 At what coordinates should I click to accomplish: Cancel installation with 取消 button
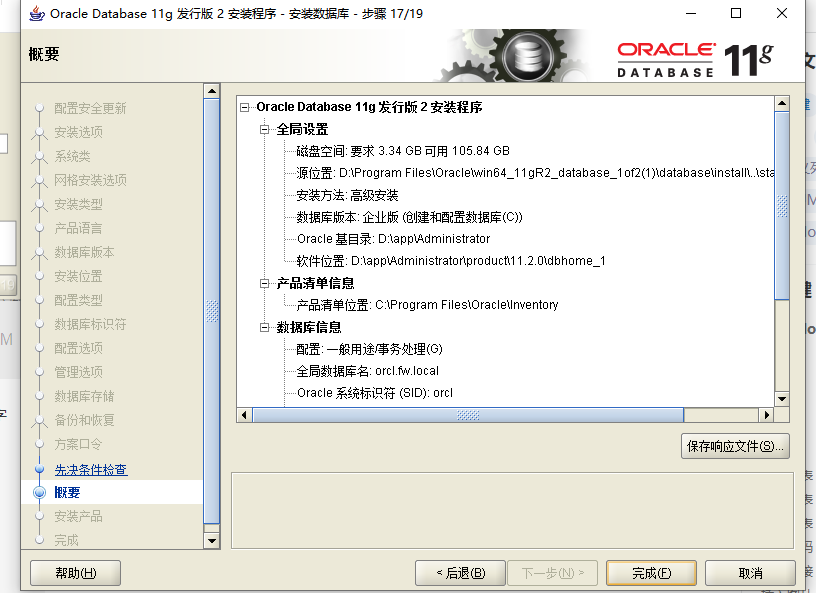click(750, 573)
